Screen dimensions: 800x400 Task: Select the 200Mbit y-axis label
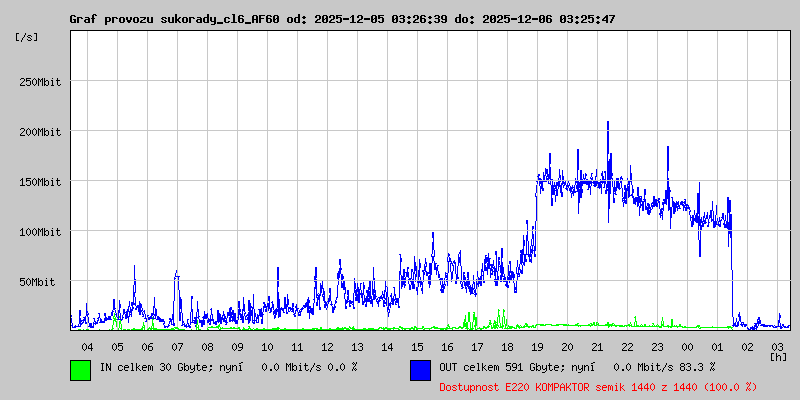coord(40,132)
